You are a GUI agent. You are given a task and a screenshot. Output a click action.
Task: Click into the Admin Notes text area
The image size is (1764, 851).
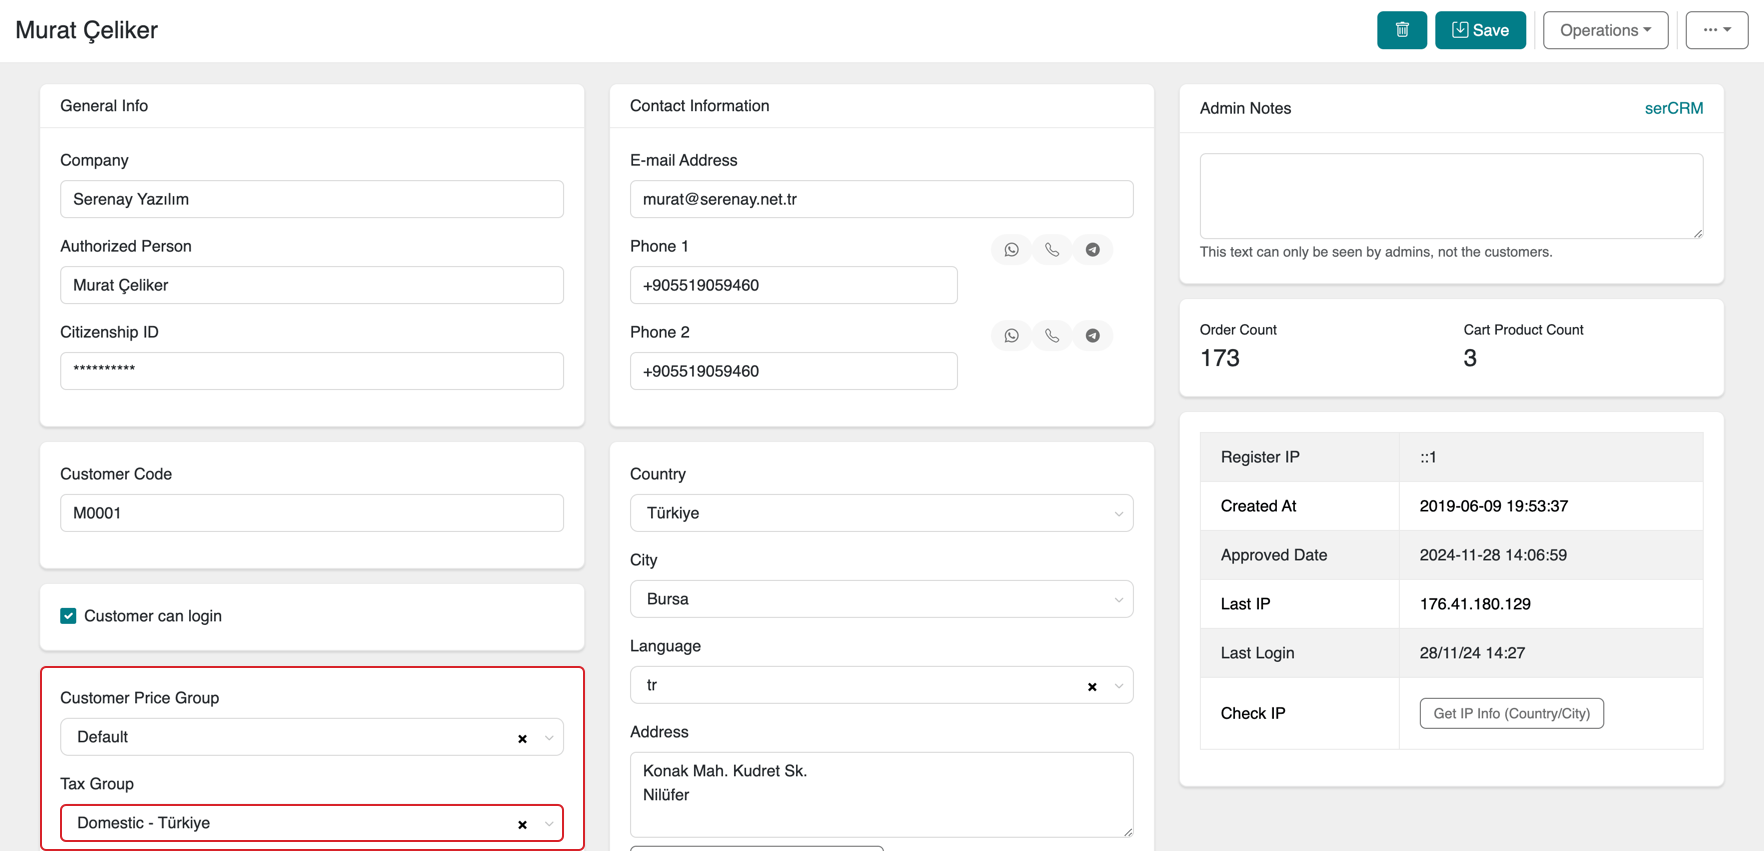(x=1450, y=195)
